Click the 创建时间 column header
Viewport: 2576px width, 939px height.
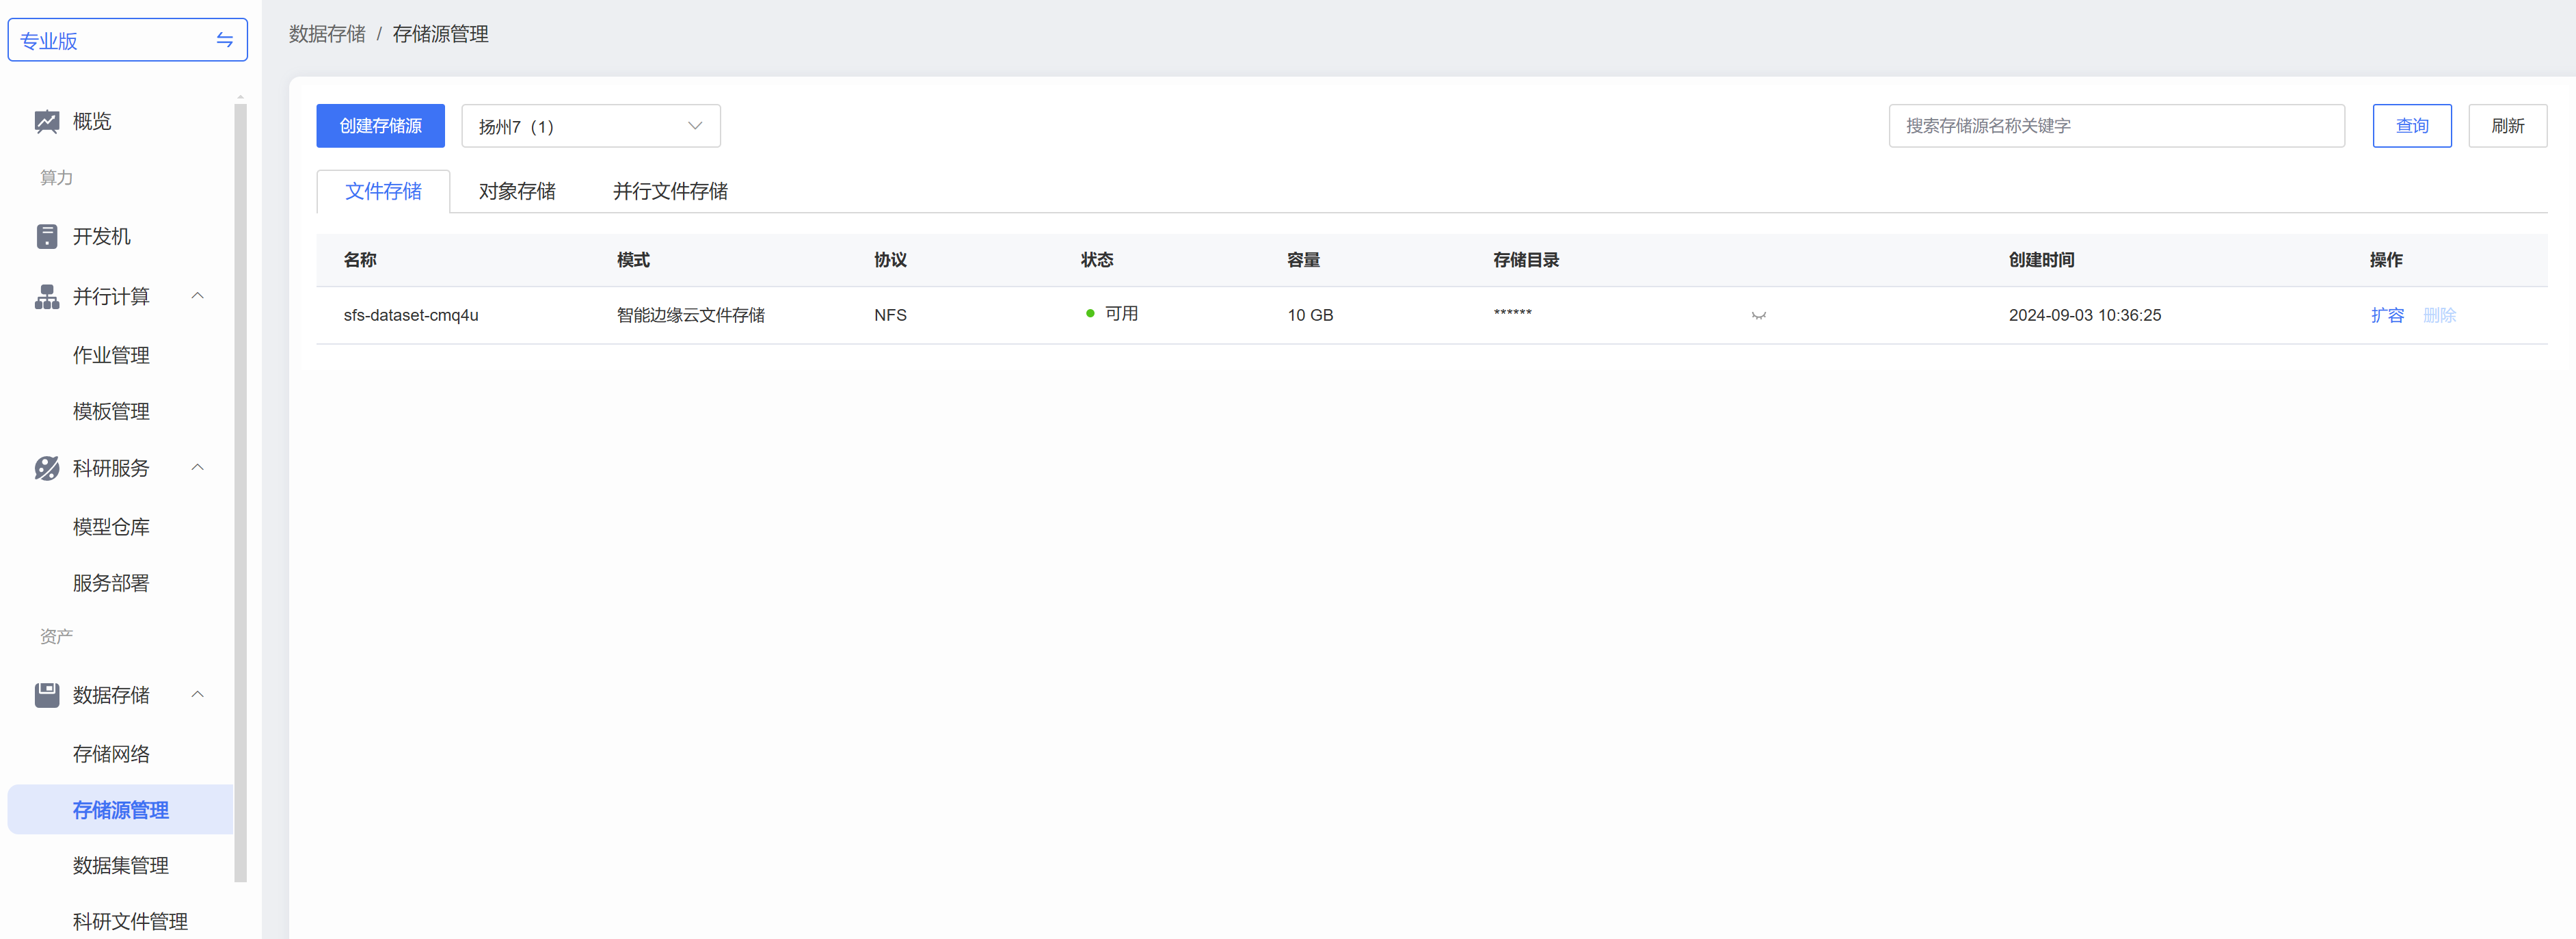pyautogui.click(x=2041, y=260)
